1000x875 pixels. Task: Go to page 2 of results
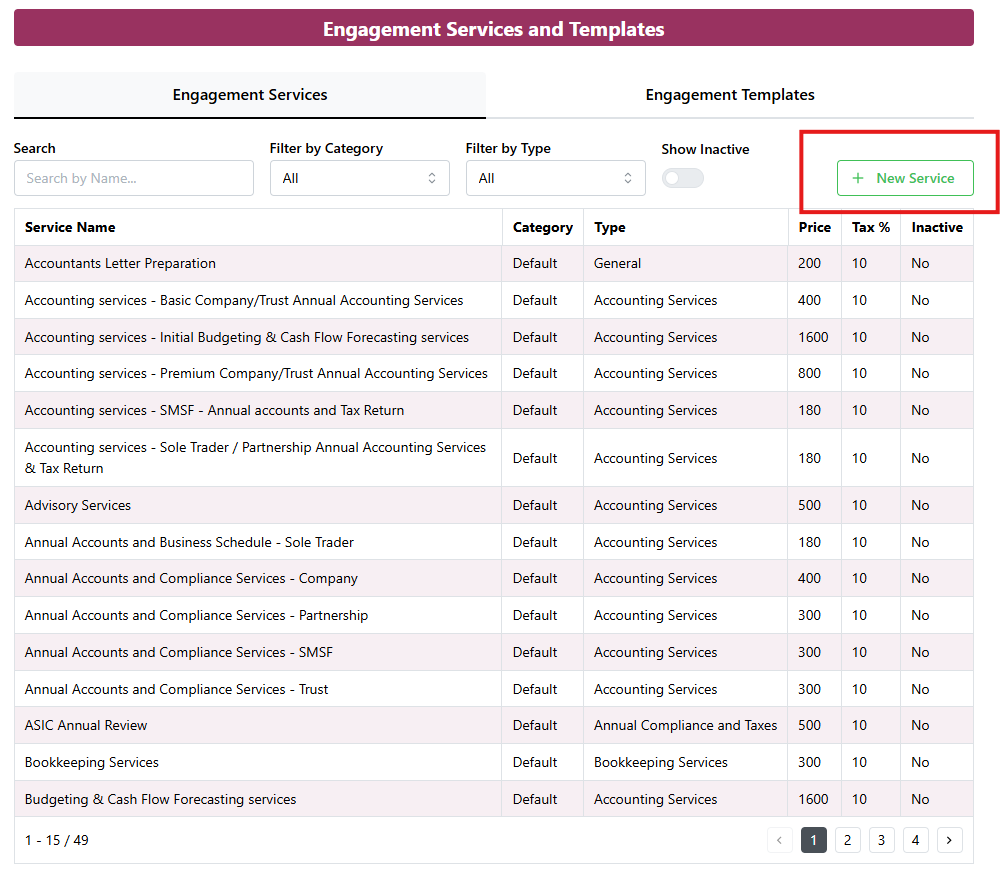point(847,840)
